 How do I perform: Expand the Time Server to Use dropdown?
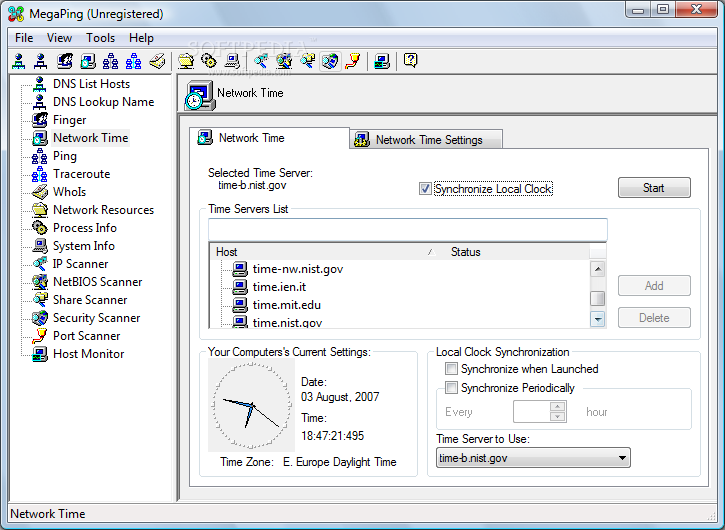coord(622,458)
